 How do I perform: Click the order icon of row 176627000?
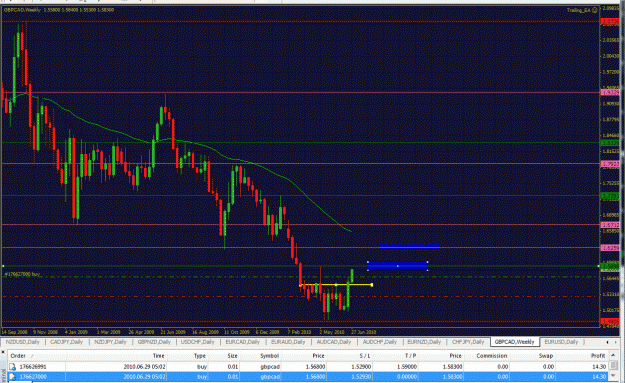(12, 377)
